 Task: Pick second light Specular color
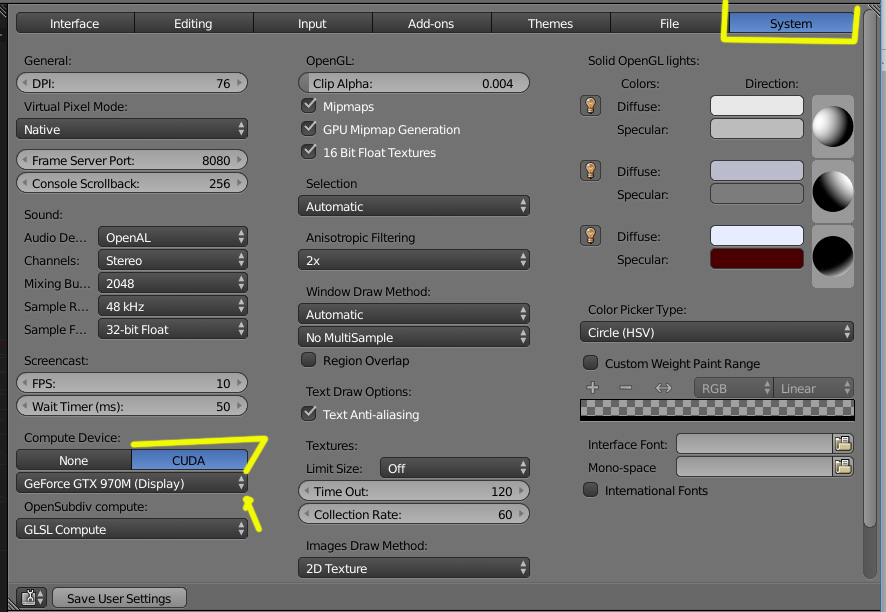(757, 193)
